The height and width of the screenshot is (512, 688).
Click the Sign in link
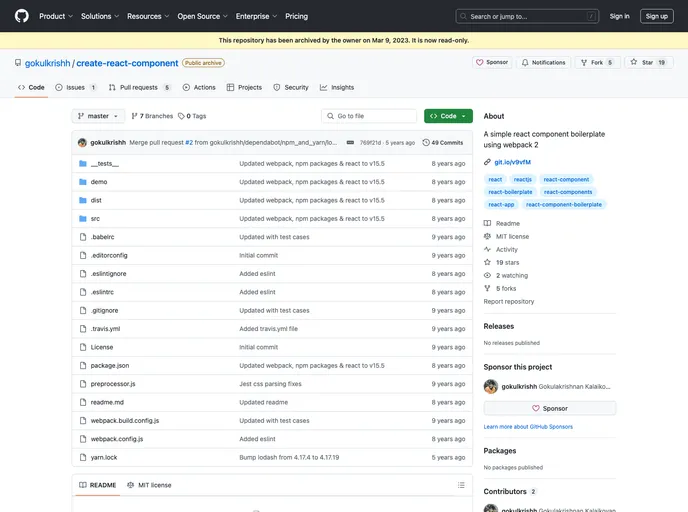(x=619, y=16)
